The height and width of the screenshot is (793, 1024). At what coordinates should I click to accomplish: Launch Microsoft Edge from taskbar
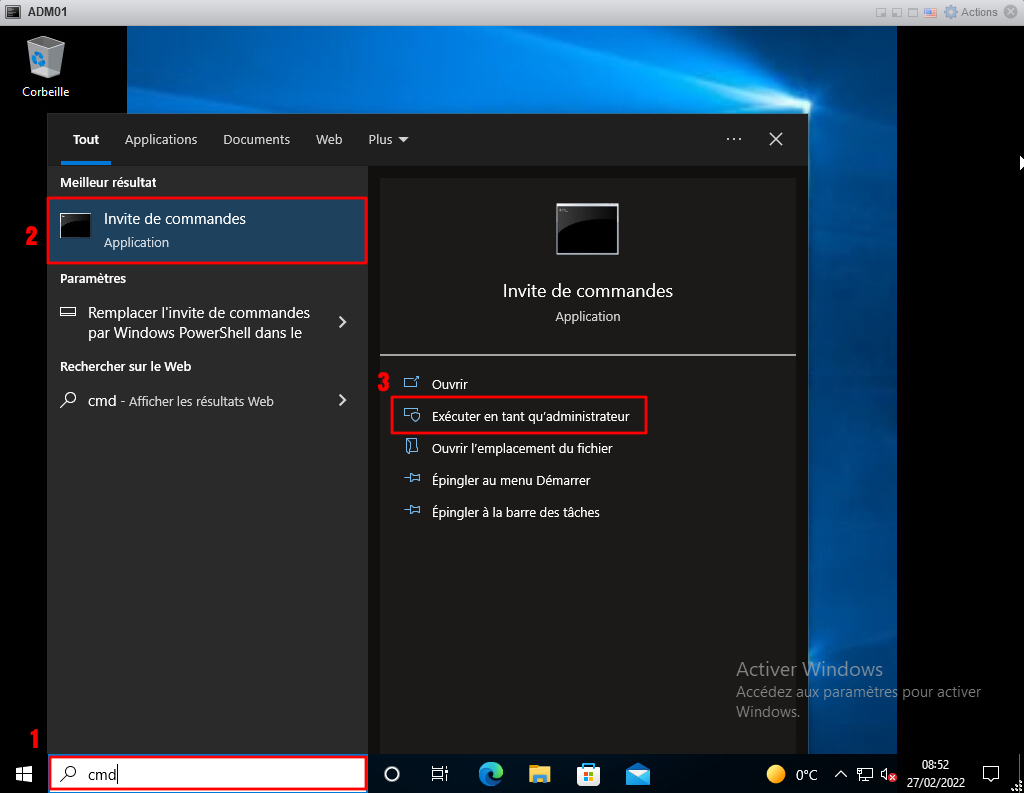pyautogui.click(x=490, y=773)
